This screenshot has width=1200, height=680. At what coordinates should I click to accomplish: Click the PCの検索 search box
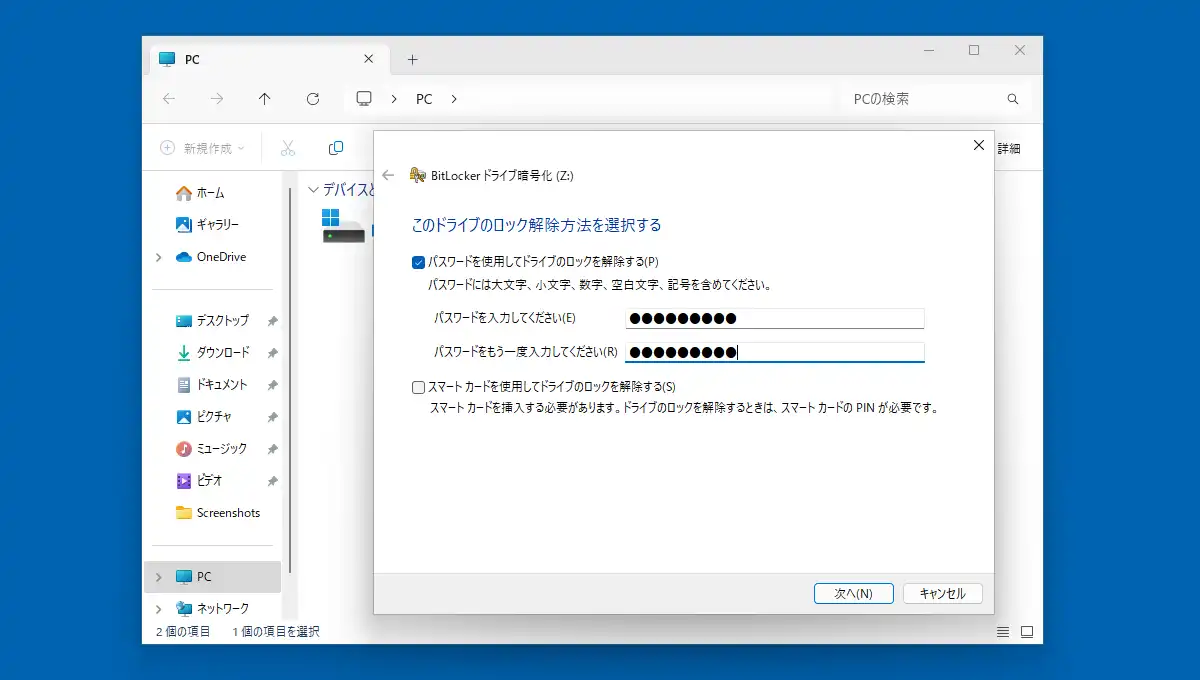[x=937, y=99]
